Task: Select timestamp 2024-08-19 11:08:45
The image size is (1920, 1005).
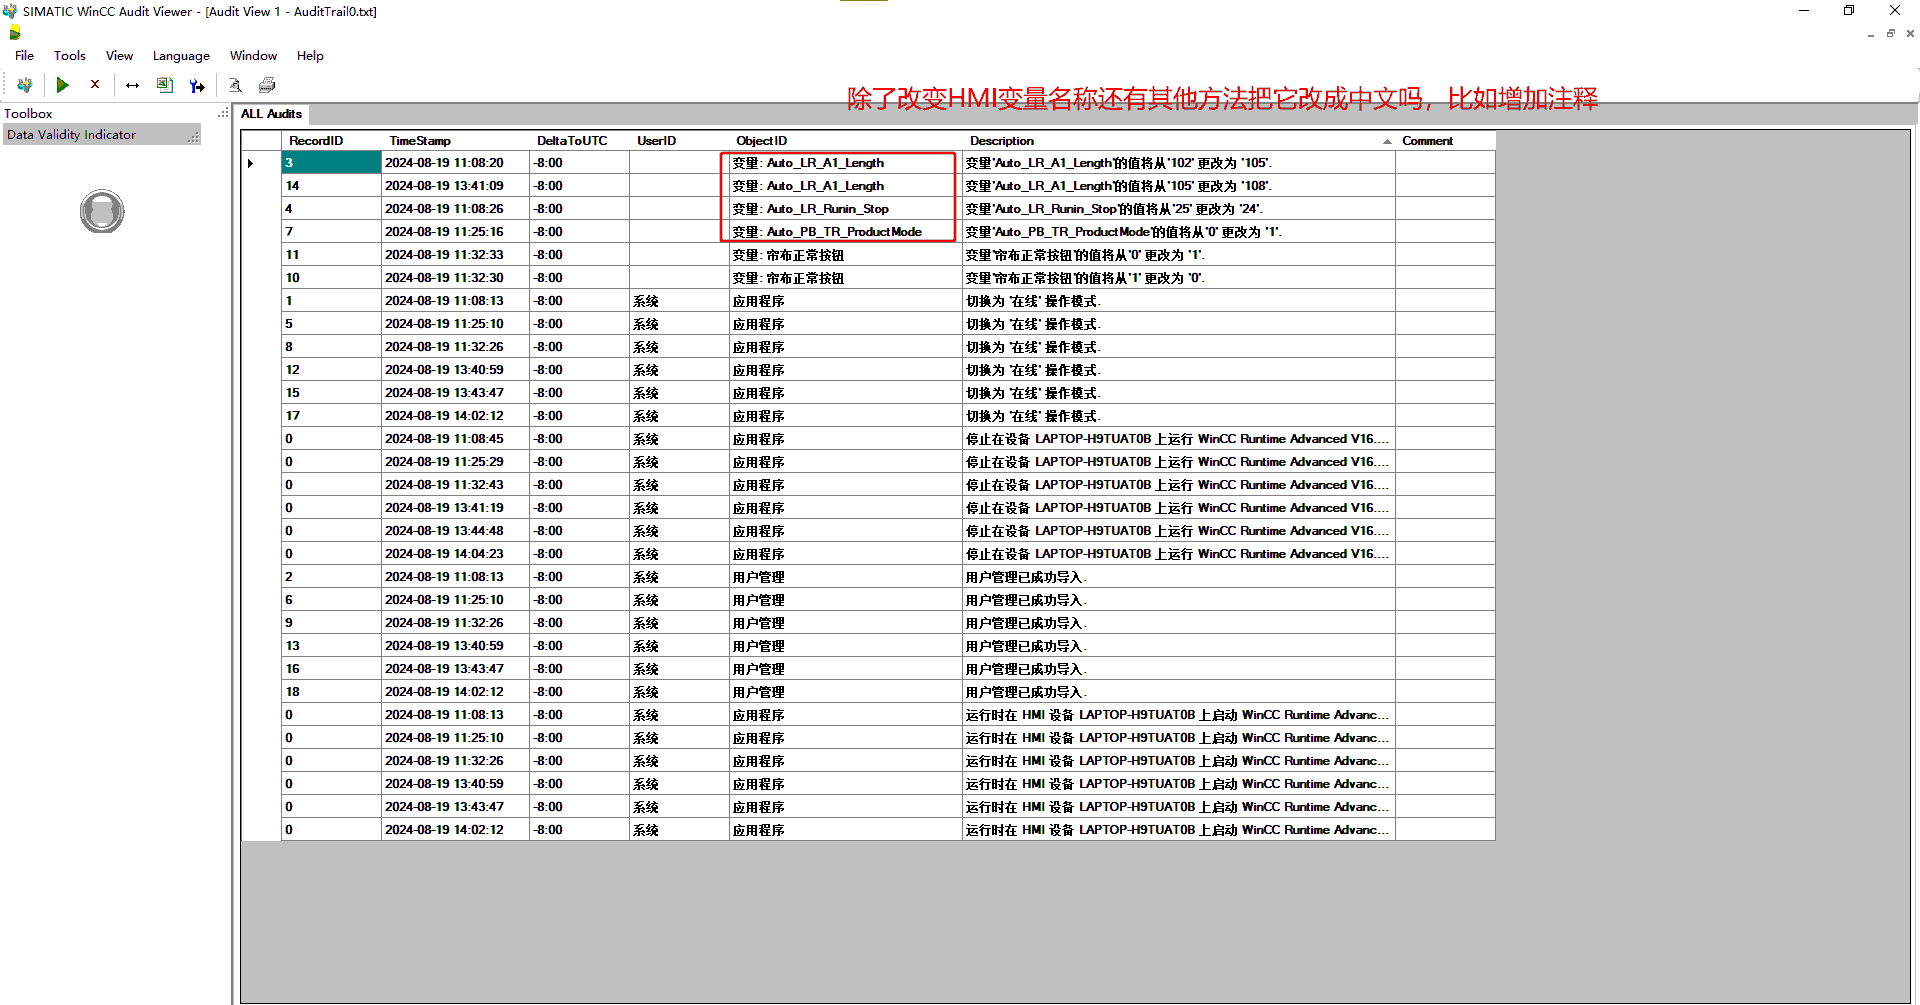Action: point(455,439)
